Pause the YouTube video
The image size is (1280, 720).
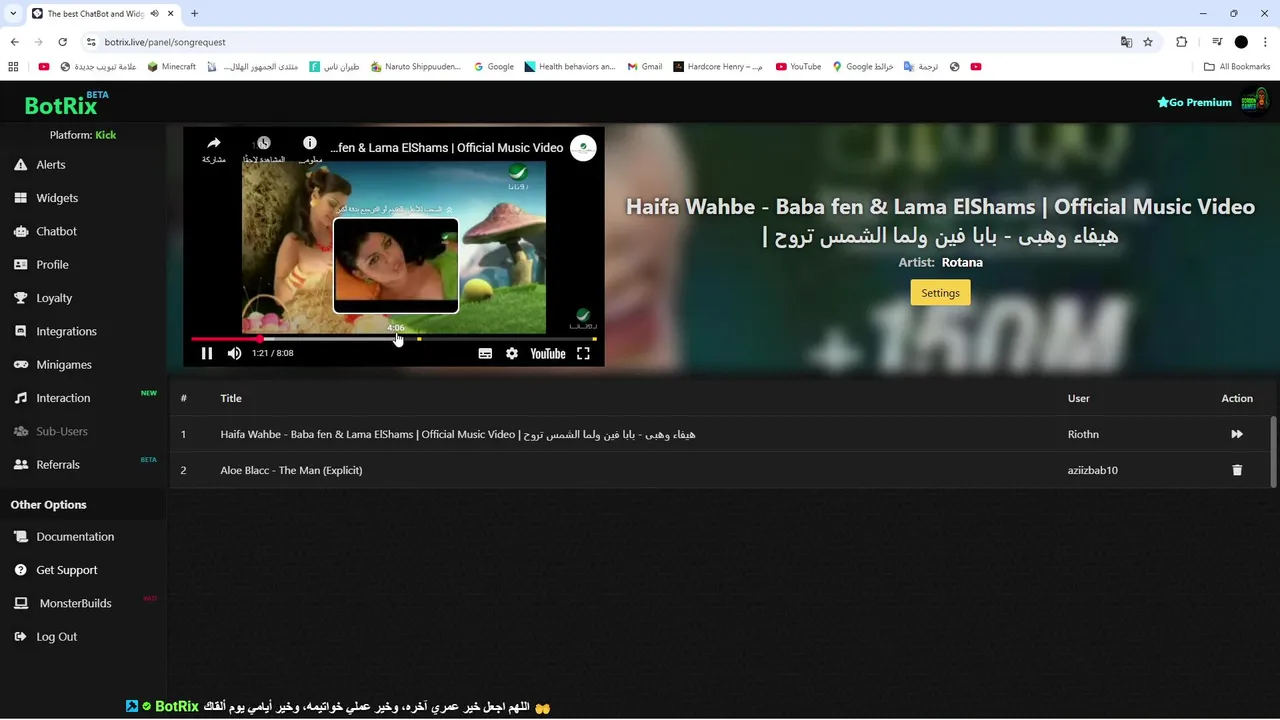pos(207,353)
